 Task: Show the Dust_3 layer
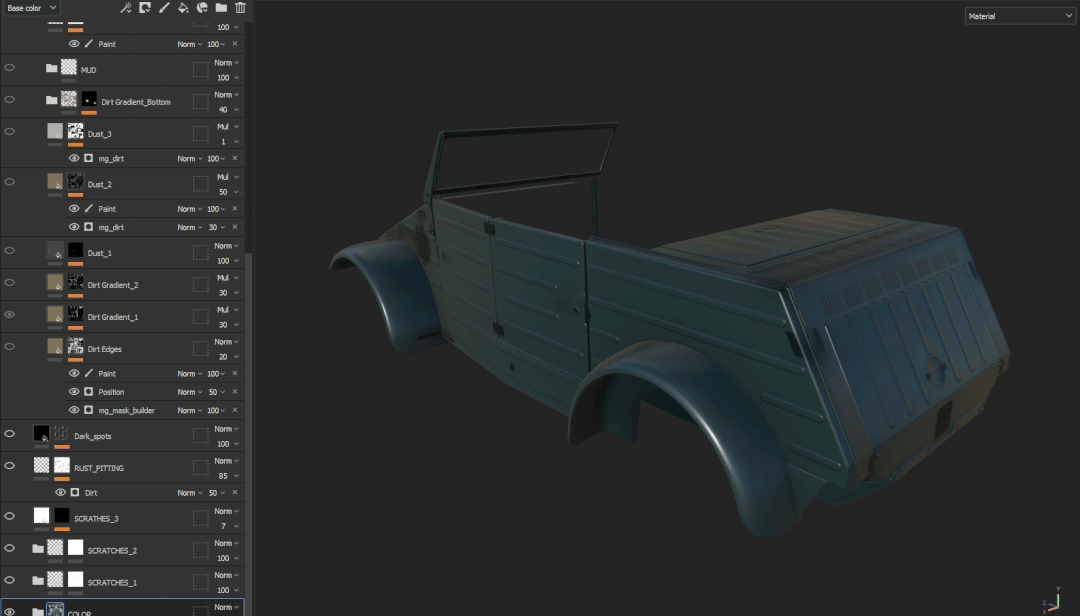tap(10, 132)
